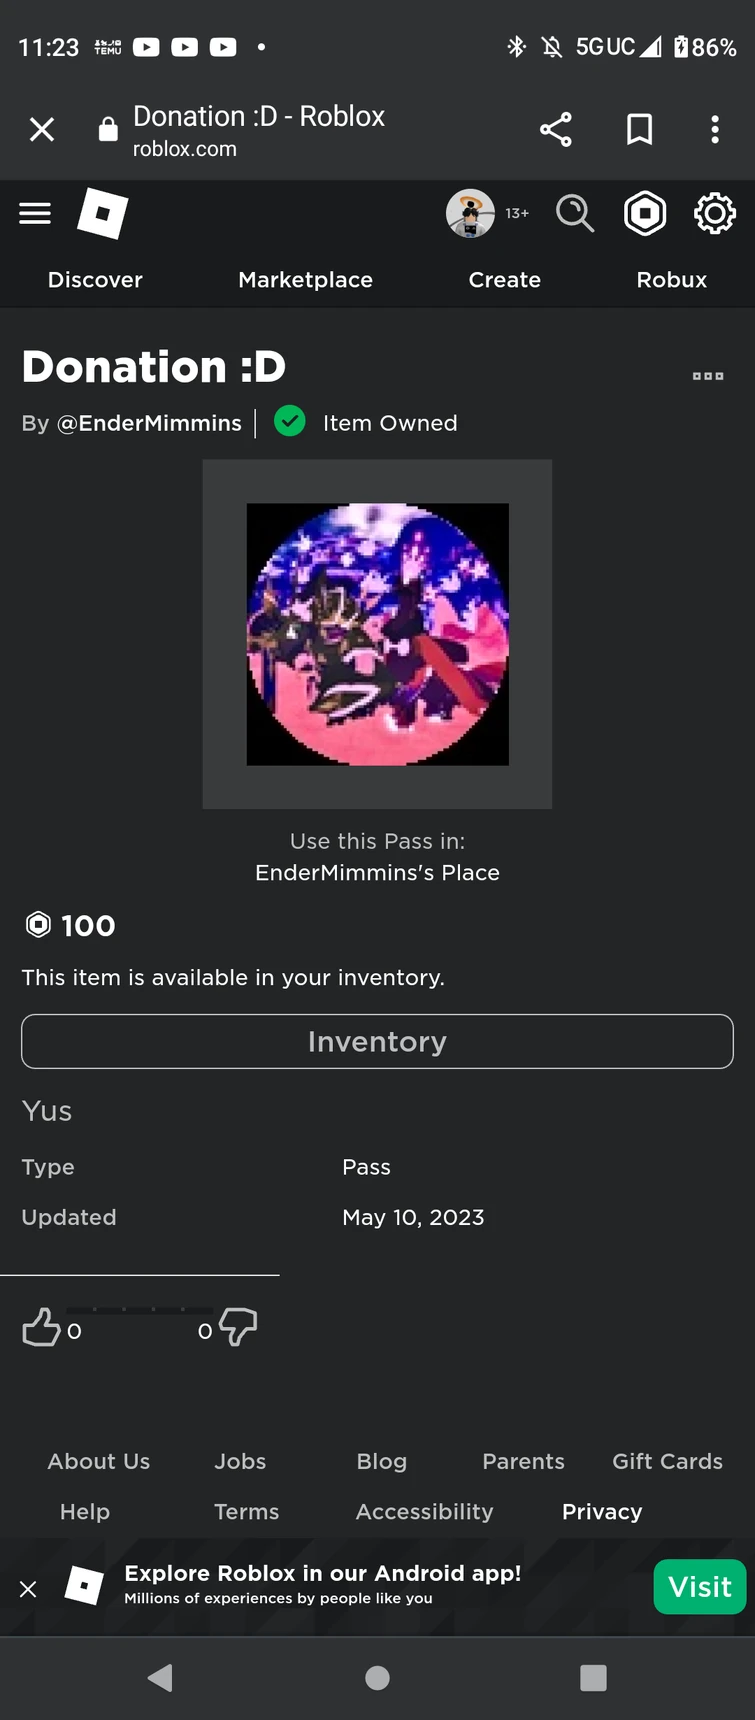Dislike the pass with thumbs down

pos(238,1327)
